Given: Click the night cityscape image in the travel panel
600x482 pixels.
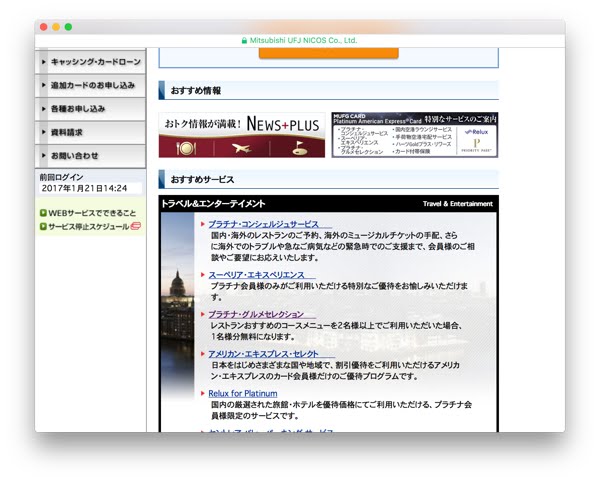Looking at the screenshot, I should 177,306.
